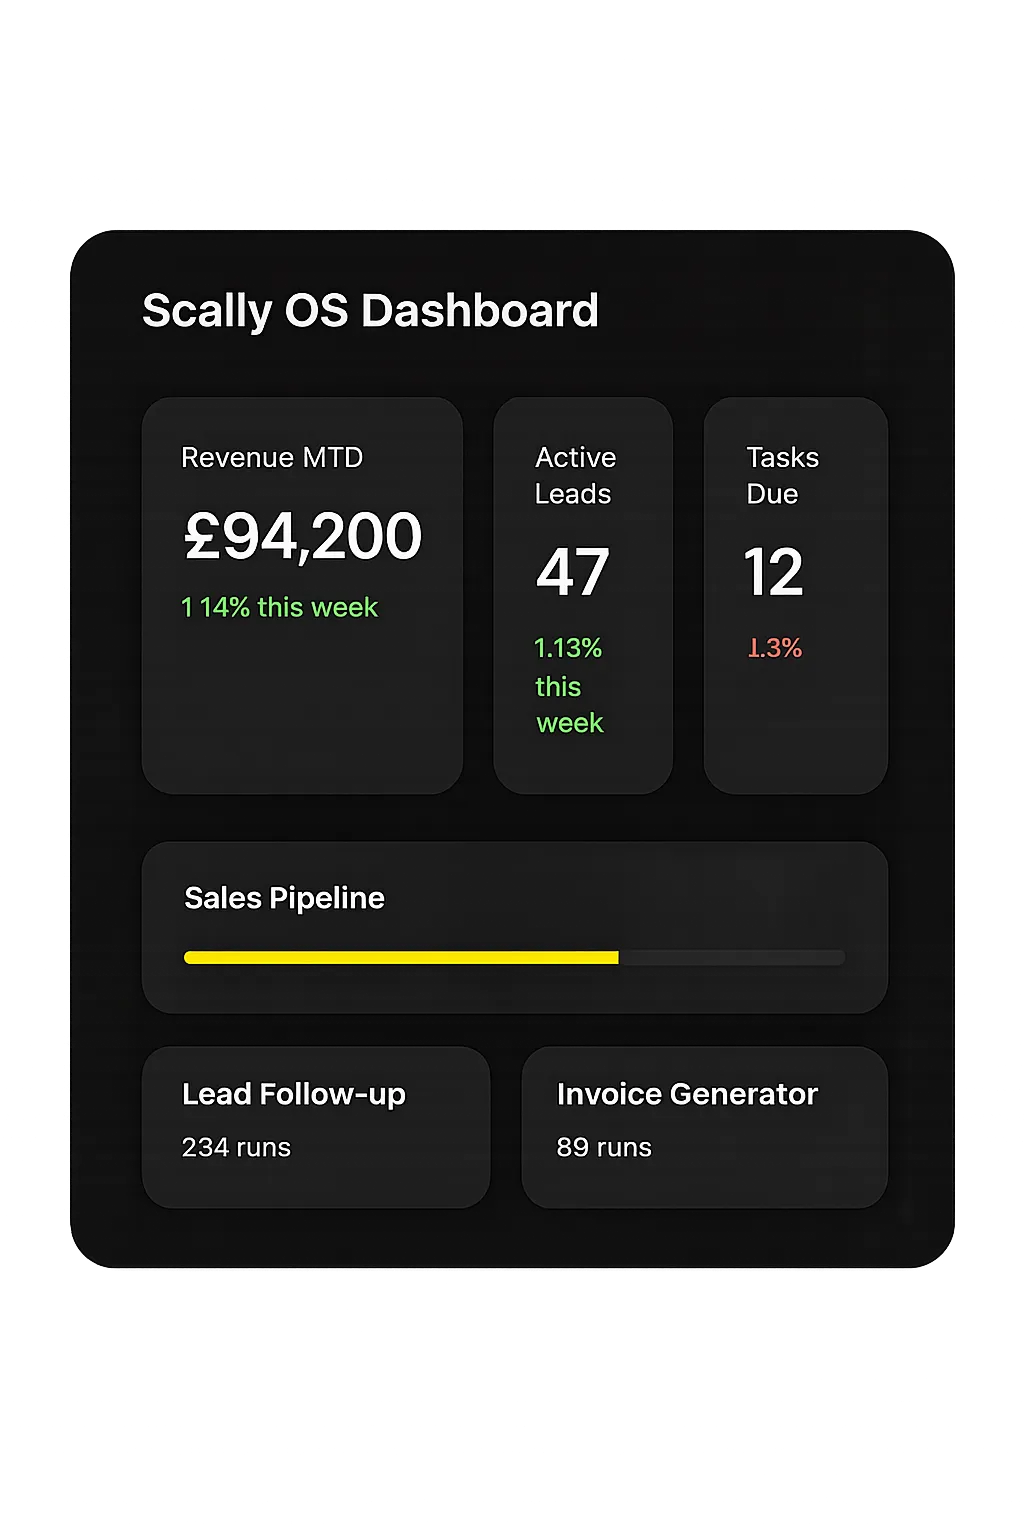Open the Revenue MTD card
This screenshot has height=1536, width=1024.
[302, 595]
